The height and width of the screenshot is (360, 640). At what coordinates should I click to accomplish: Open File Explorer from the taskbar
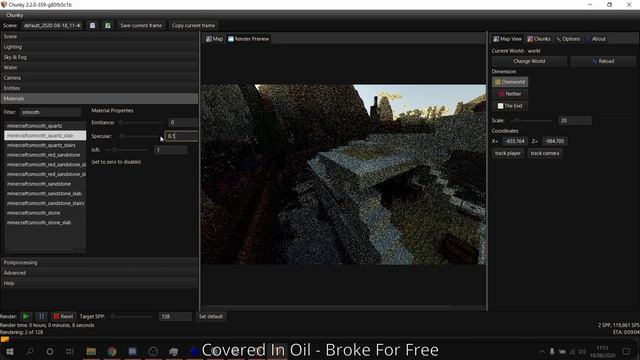(91, 351)
